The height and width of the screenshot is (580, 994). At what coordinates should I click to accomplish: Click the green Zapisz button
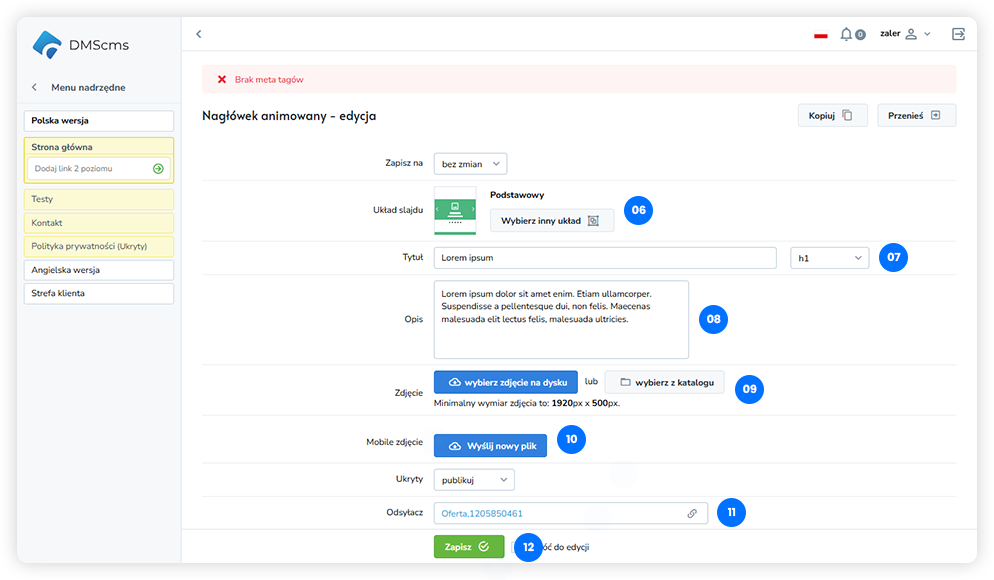pyautogui.click(x=468, y=547)
